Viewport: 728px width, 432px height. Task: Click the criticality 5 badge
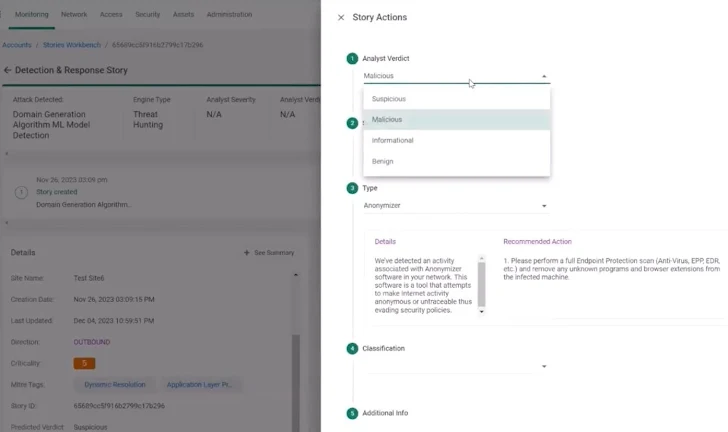point(84,363)
